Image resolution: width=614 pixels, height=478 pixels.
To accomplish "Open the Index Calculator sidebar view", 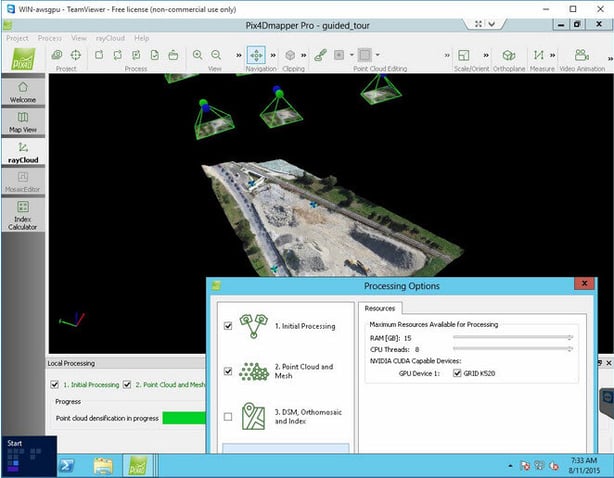I will click(x=22, y=212).
